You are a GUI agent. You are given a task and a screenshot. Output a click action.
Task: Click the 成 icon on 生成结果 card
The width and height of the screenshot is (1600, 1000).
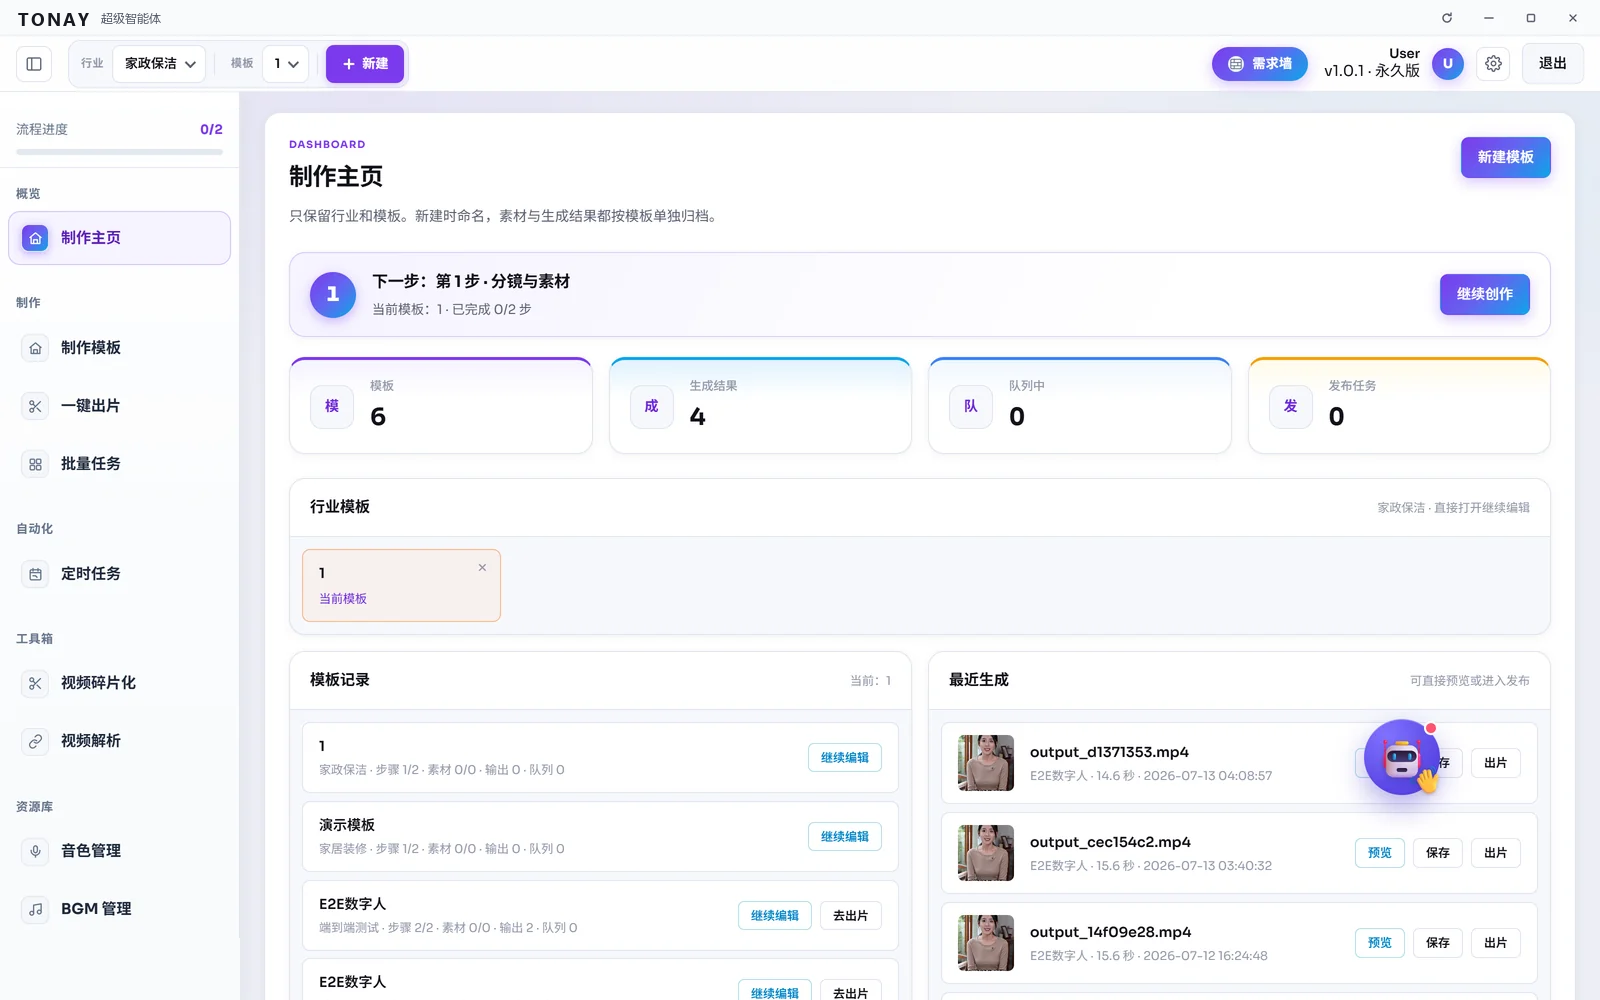point(651,406)
